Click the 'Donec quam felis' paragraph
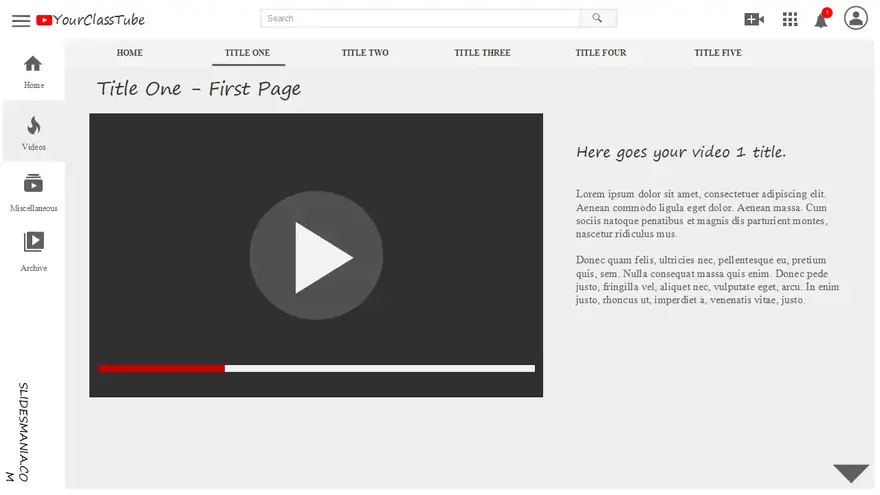Screen dimensions: 880x495 pos(707,280)
